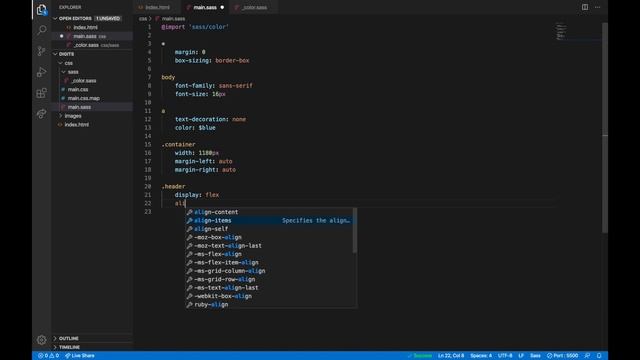Select main.sass in Open Editors list
Screen dimensions: 640x360
tap(85, 36)
